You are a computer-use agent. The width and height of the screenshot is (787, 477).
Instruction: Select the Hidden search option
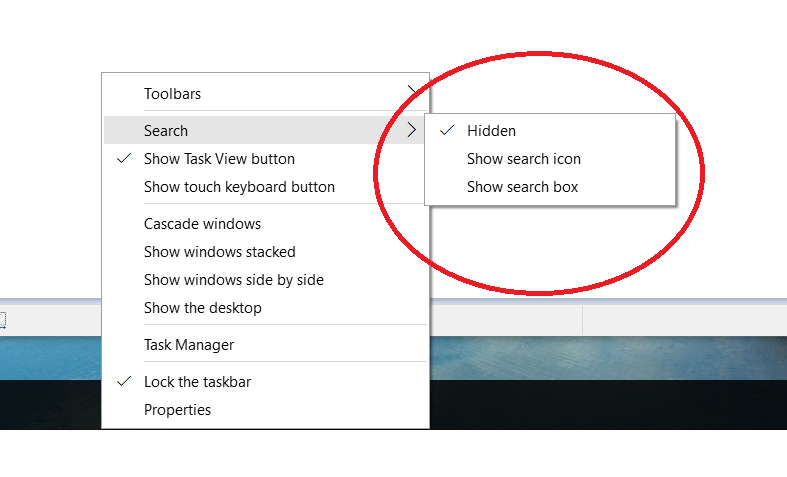(491, 130)
